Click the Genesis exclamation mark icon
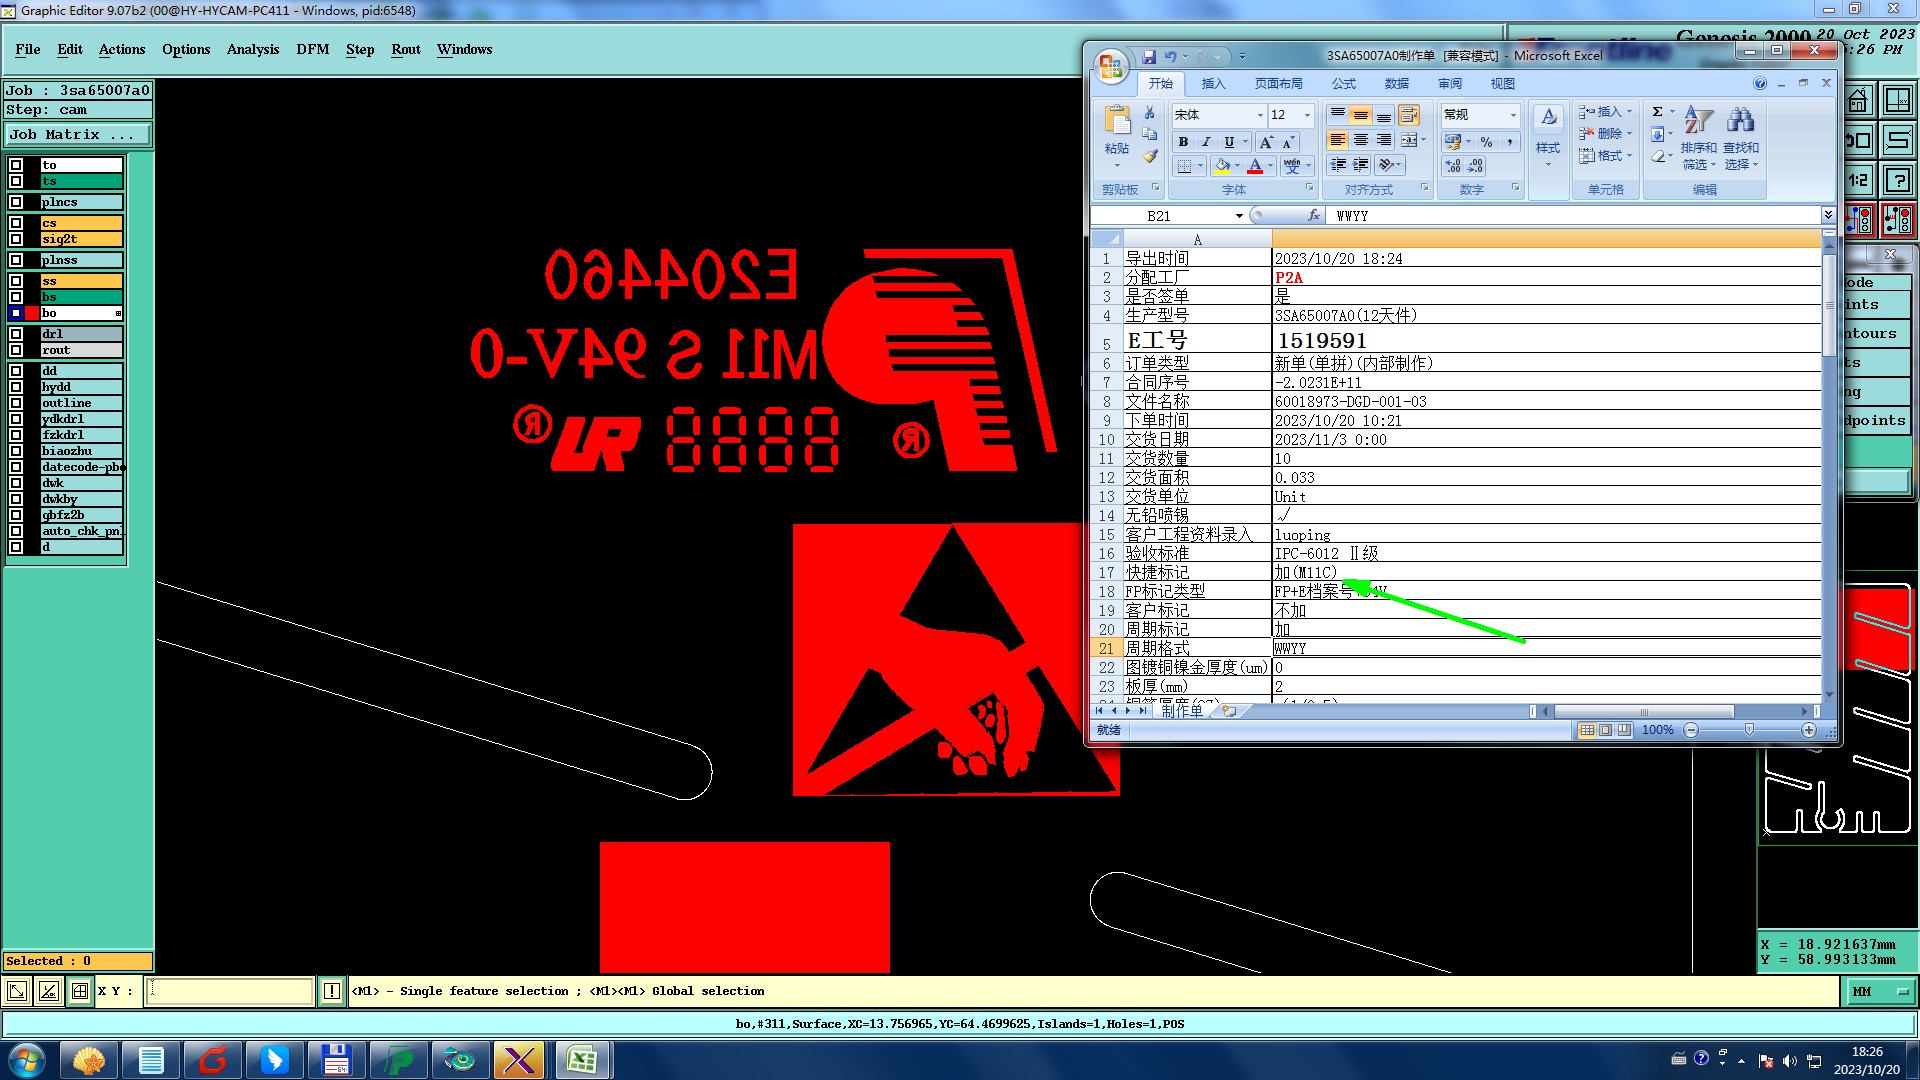1920x1080 pixels. pos(332,991)
